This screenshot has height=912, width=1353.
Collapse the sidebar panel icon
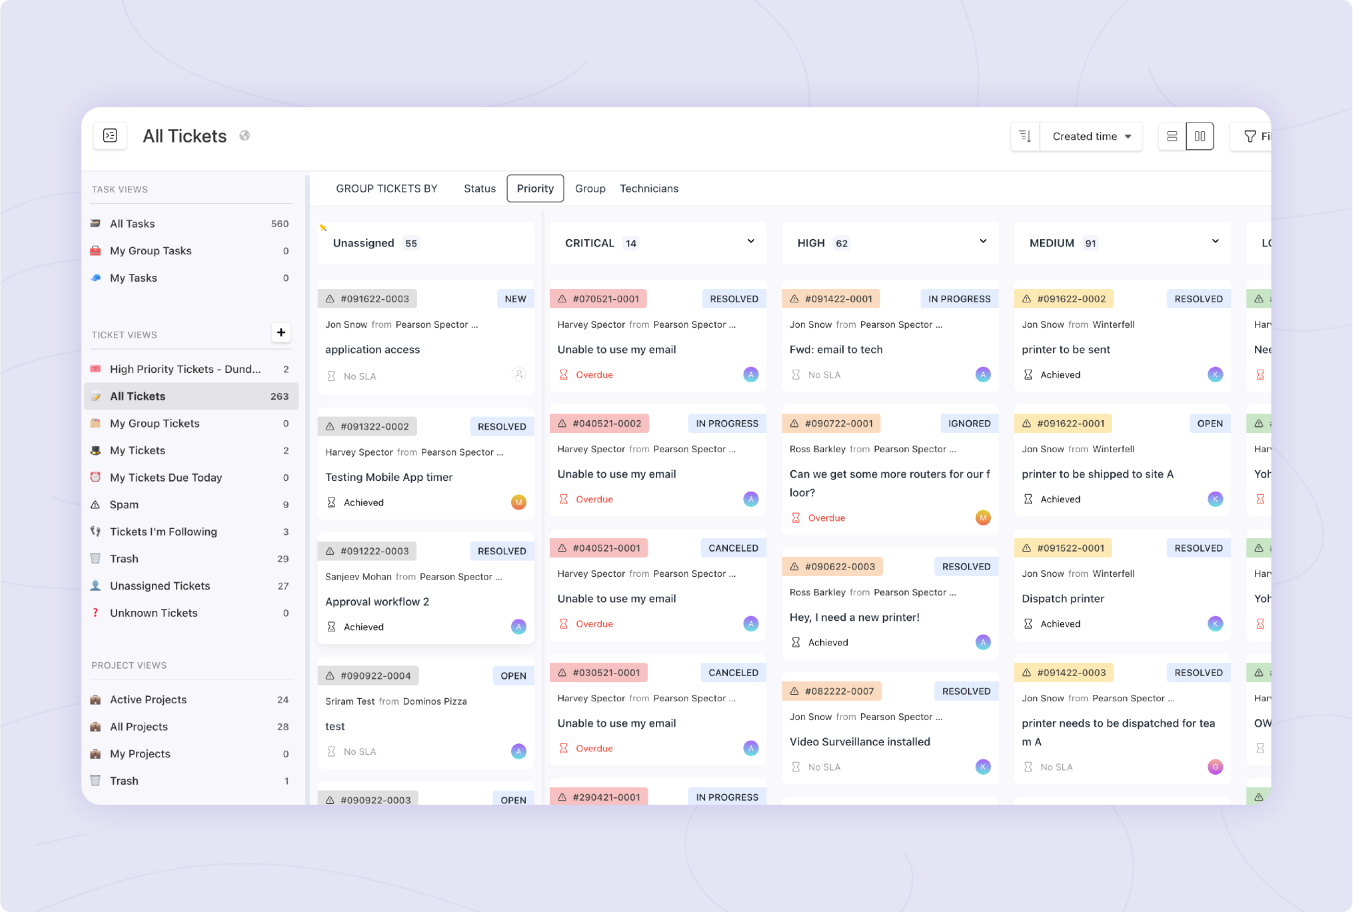tap(110, 136)
